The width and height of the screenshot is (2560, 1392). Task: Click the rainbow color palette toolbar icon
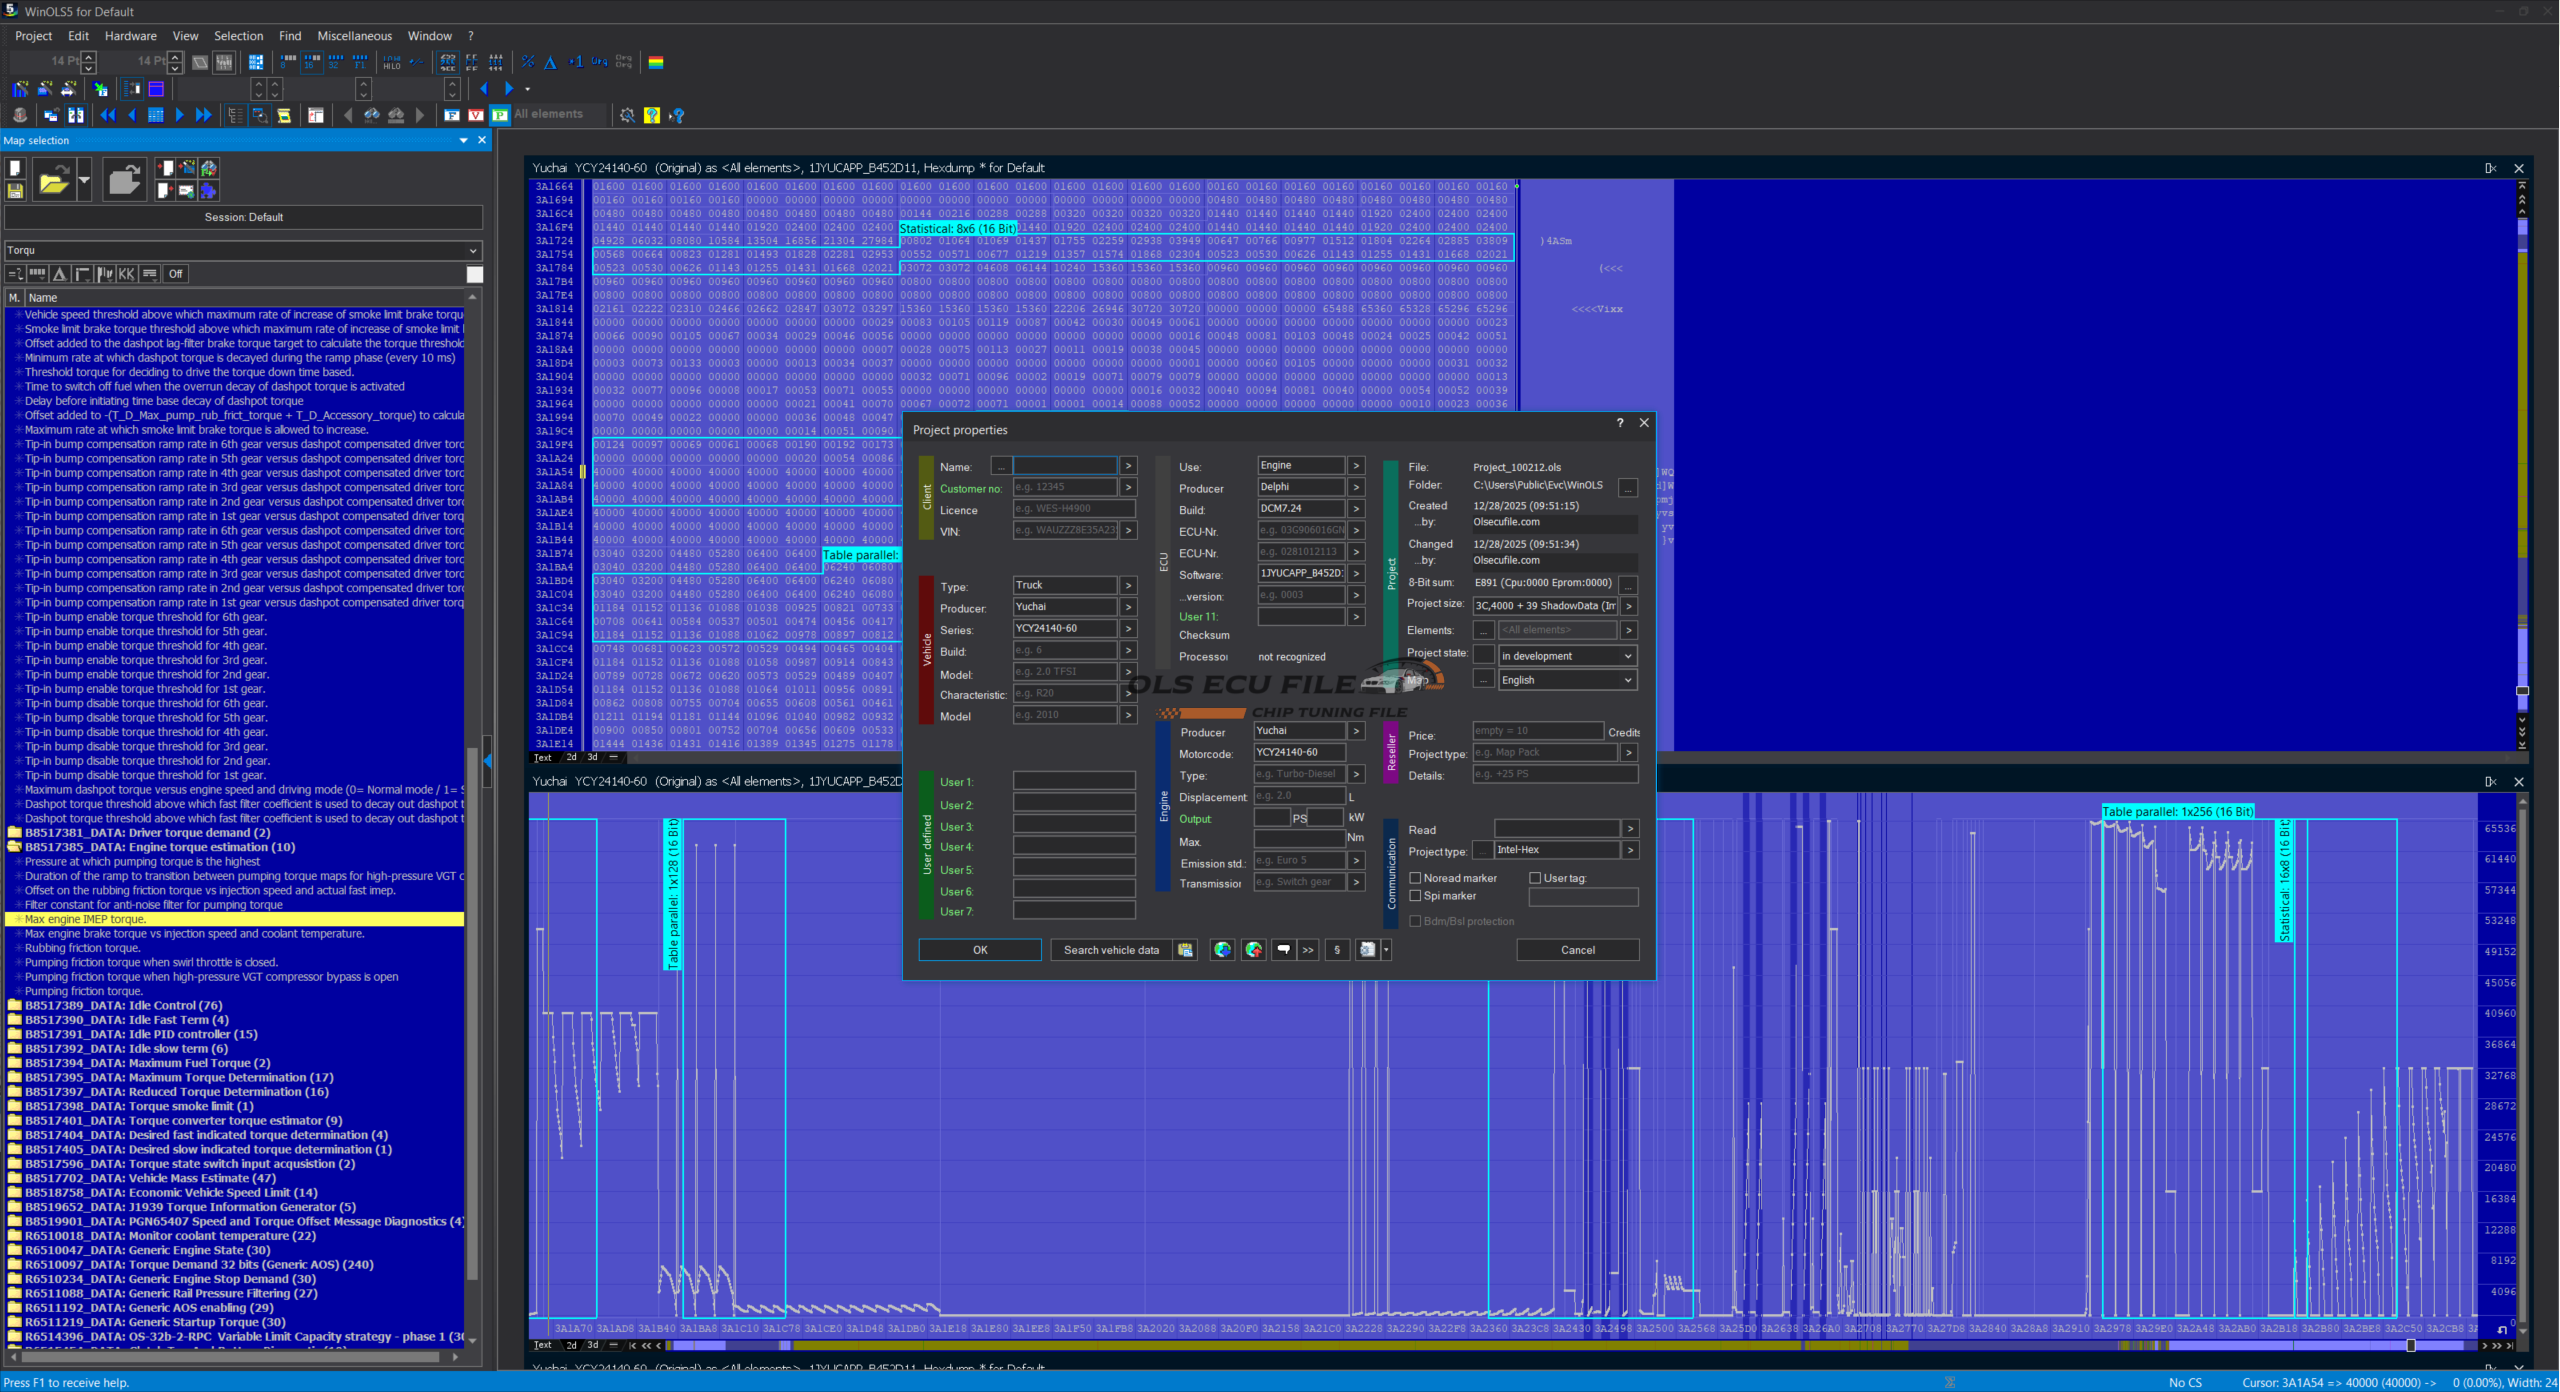pos(656,62)
